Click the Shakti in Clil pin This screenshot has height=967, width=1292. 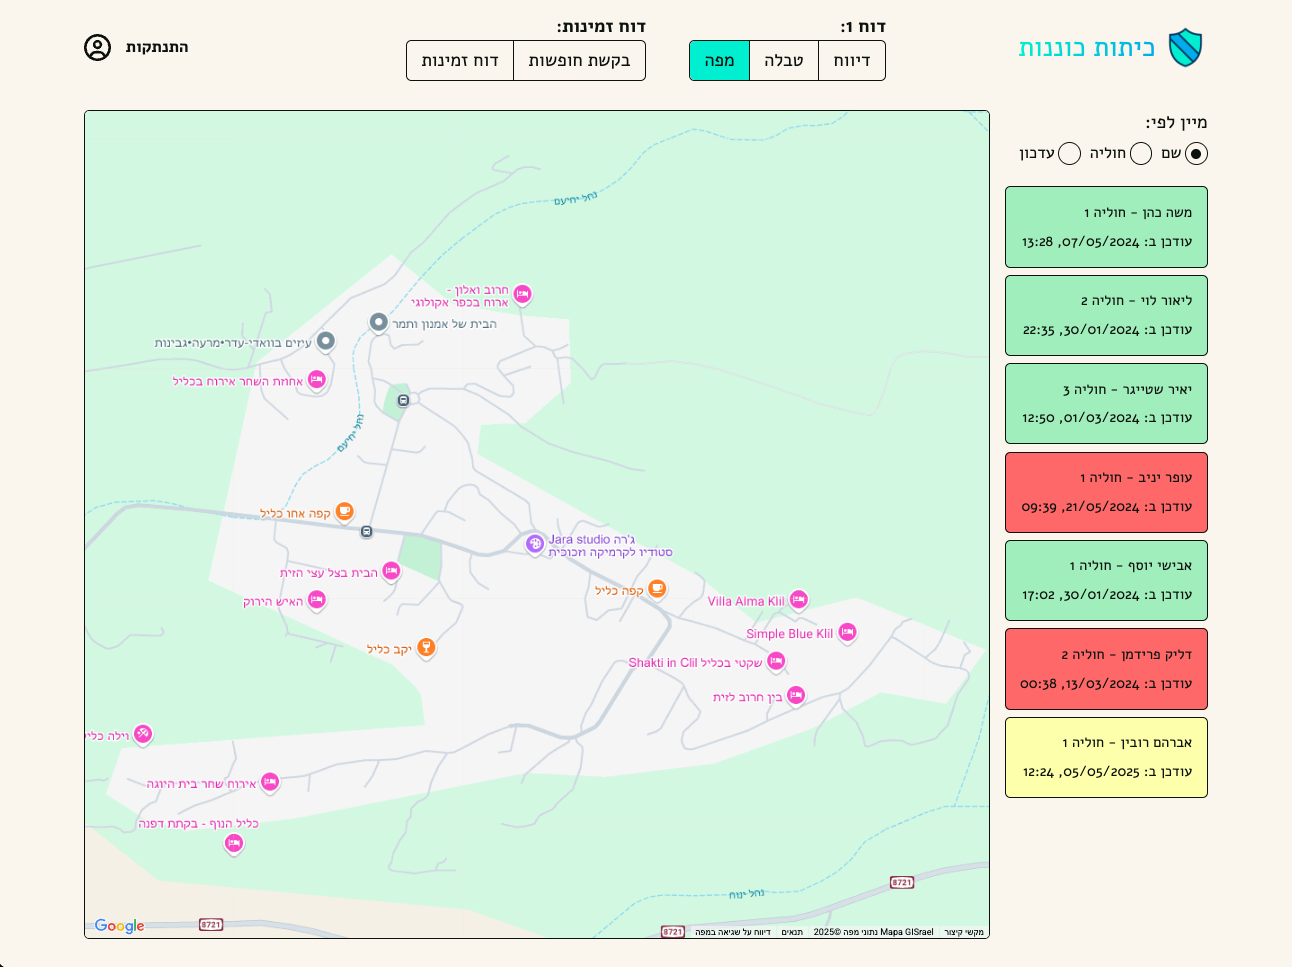pos(776,661)
